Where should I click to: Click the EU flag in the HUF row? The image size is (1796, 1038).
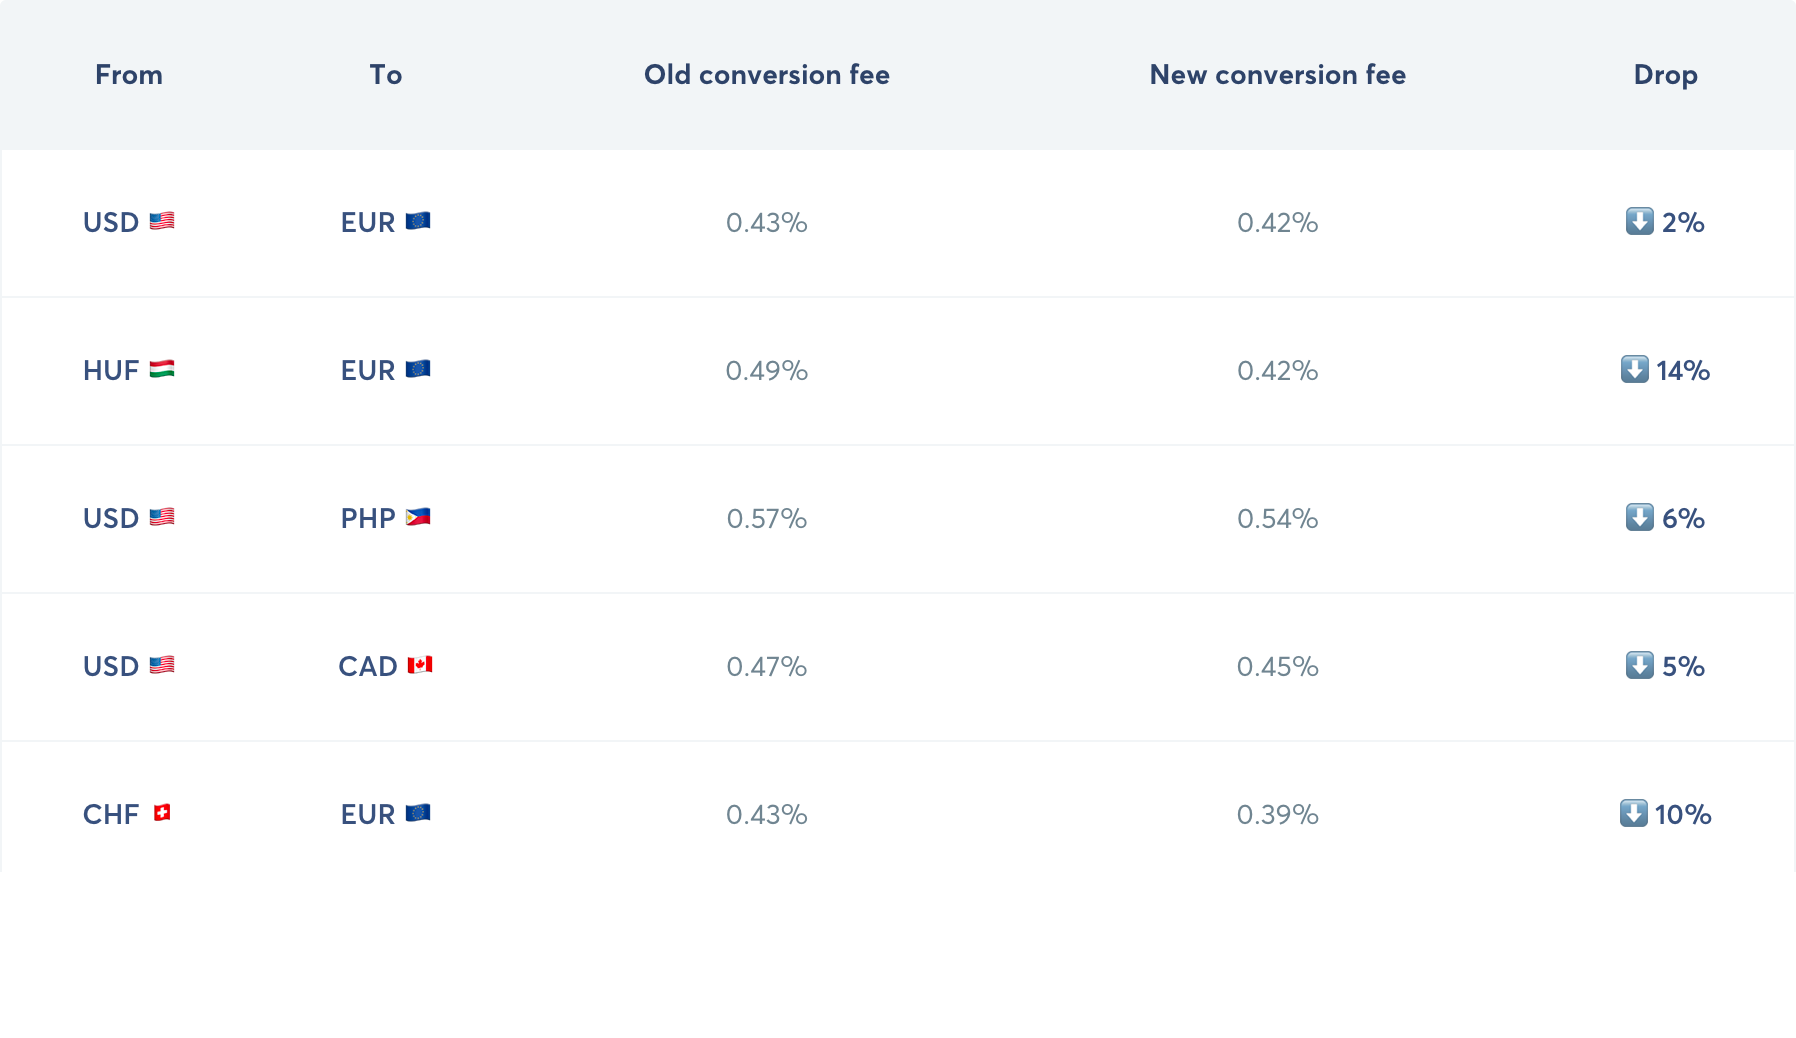click(x=418, y=369)
